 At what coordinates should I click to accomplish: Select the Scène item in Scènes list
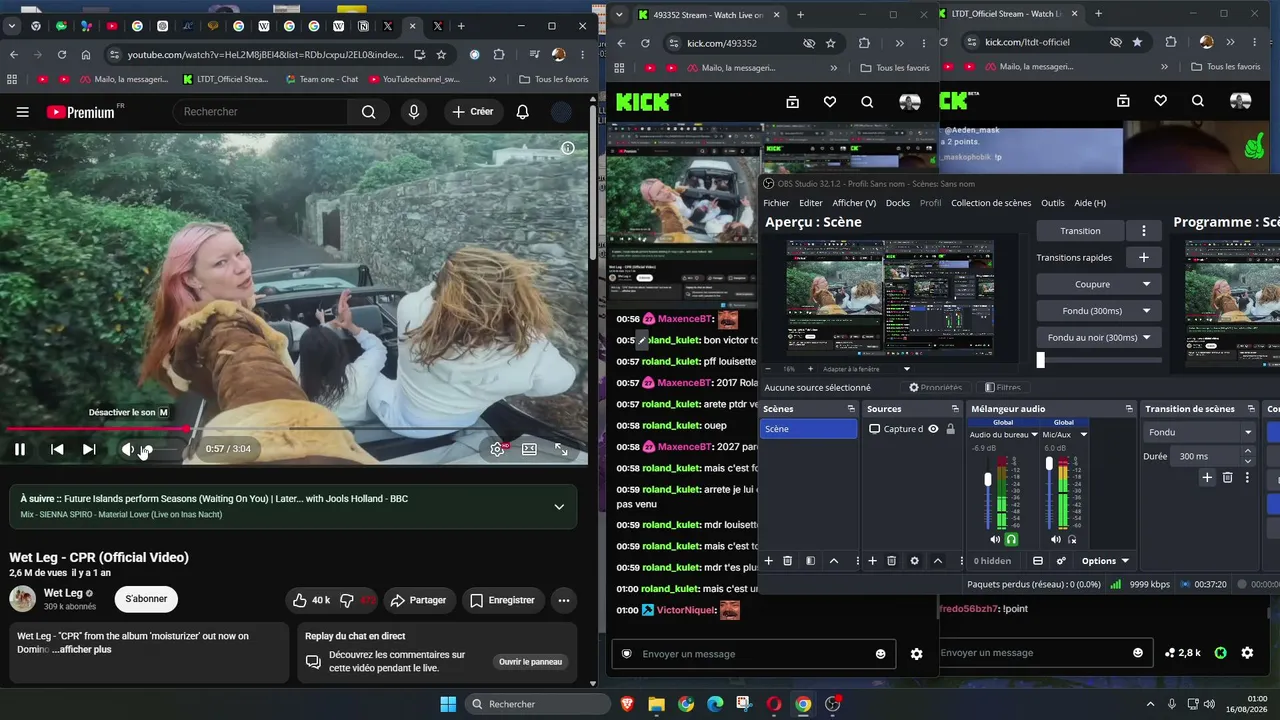(809, 429)
